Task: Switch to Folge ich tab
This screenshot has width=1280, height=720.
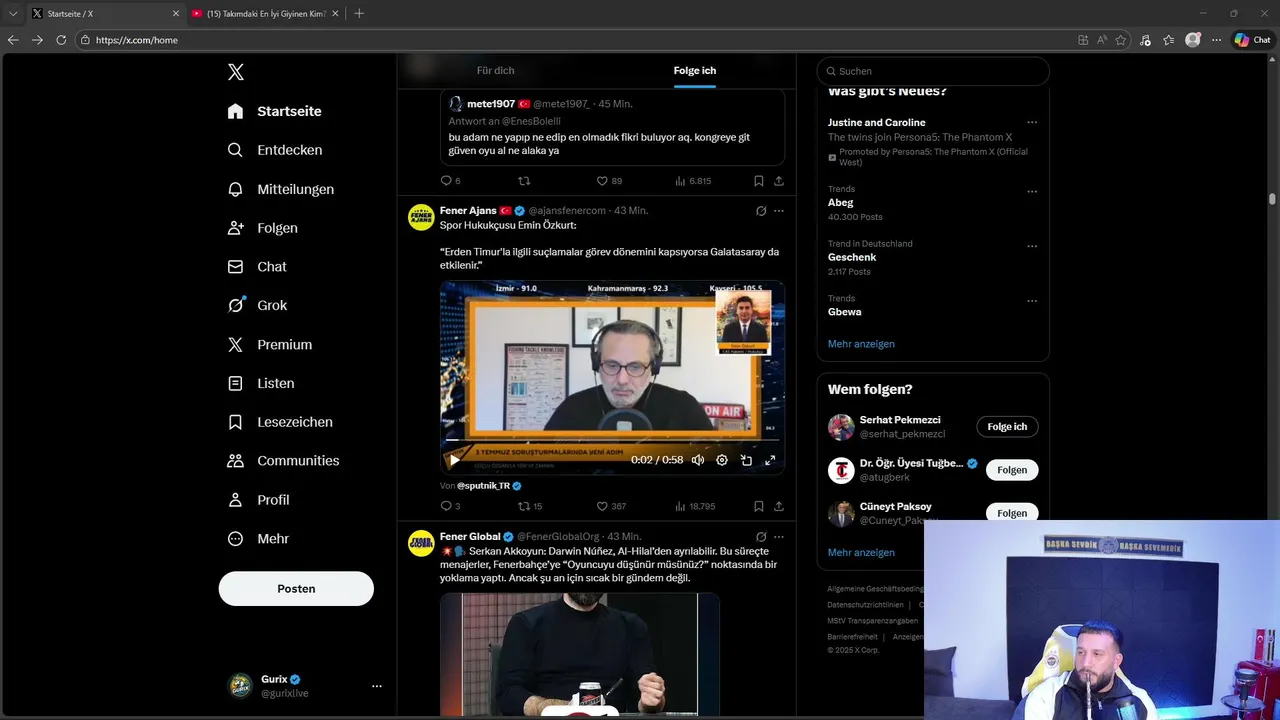Action: point(694,71)
